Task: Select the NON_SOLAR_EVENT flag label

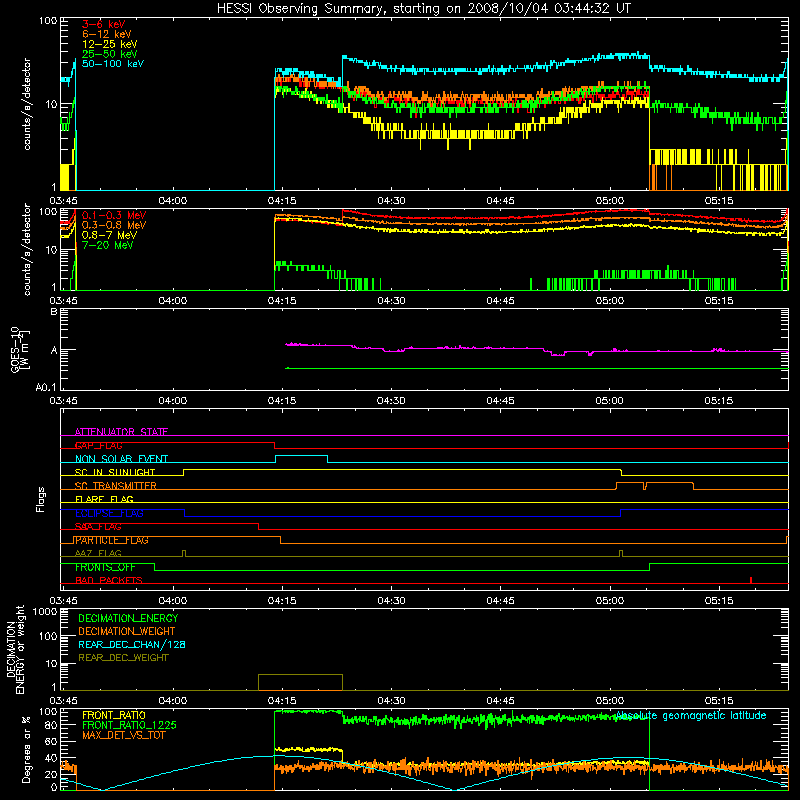Action: tap(121, 459)
